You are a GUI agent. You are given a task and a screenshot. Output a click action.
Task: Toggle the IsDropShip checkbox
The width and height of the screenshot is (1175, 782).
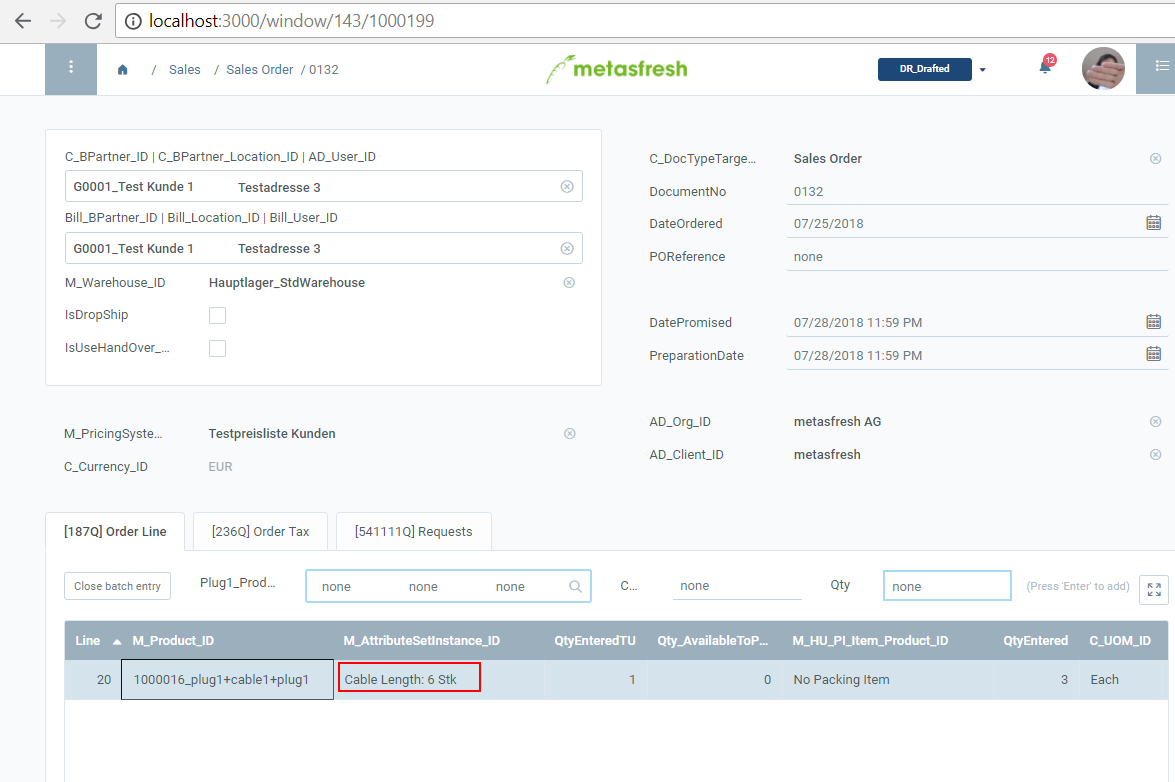217,315
